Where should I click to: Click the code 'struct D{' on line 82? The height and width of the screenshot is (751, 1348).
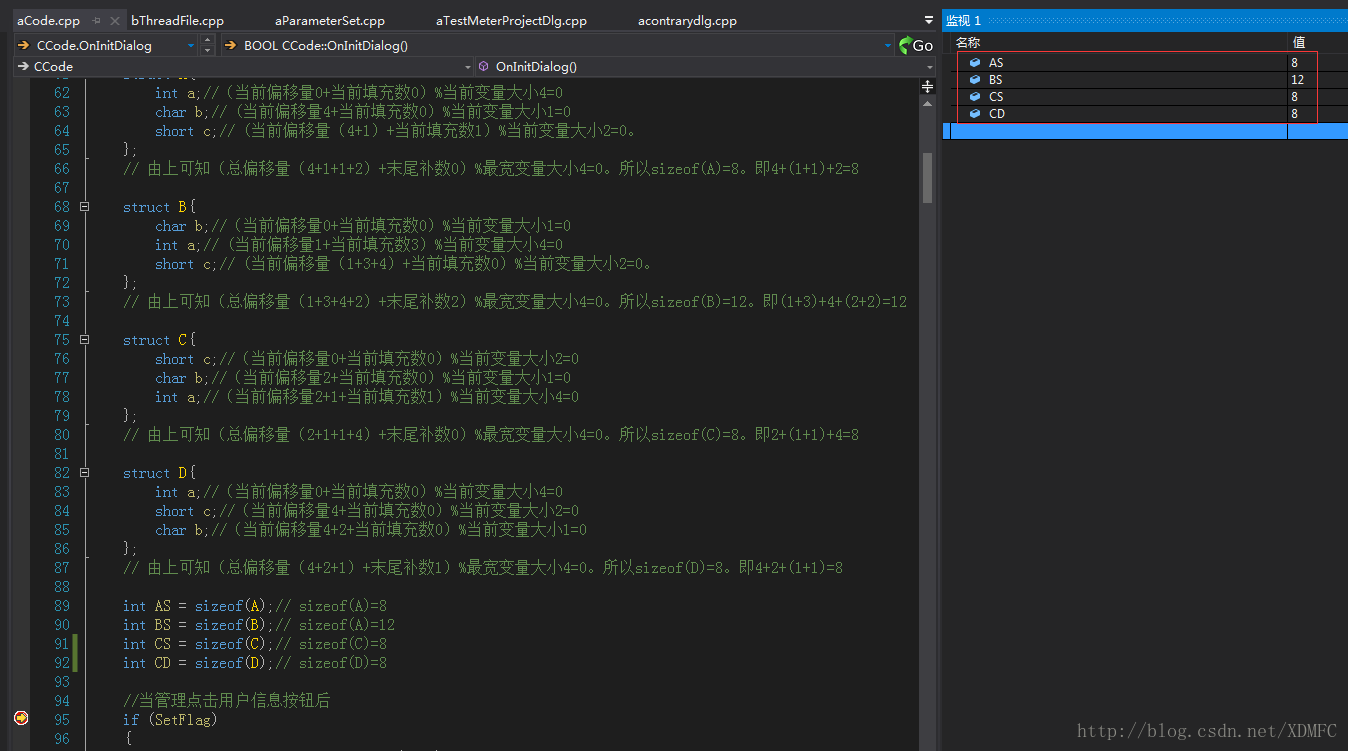(x=159, y=473)
